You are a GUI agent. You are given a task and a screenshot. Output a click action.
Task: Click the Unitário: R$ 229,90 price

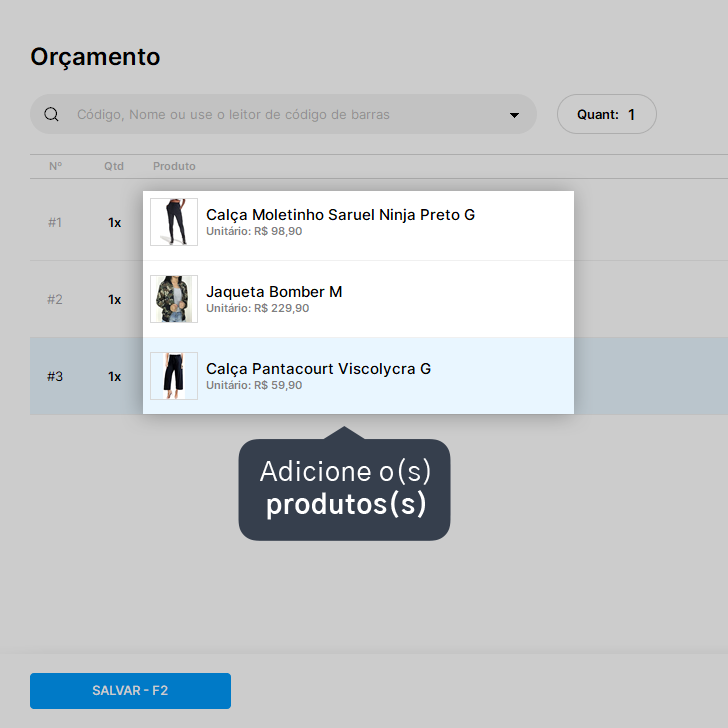[258, 308]
